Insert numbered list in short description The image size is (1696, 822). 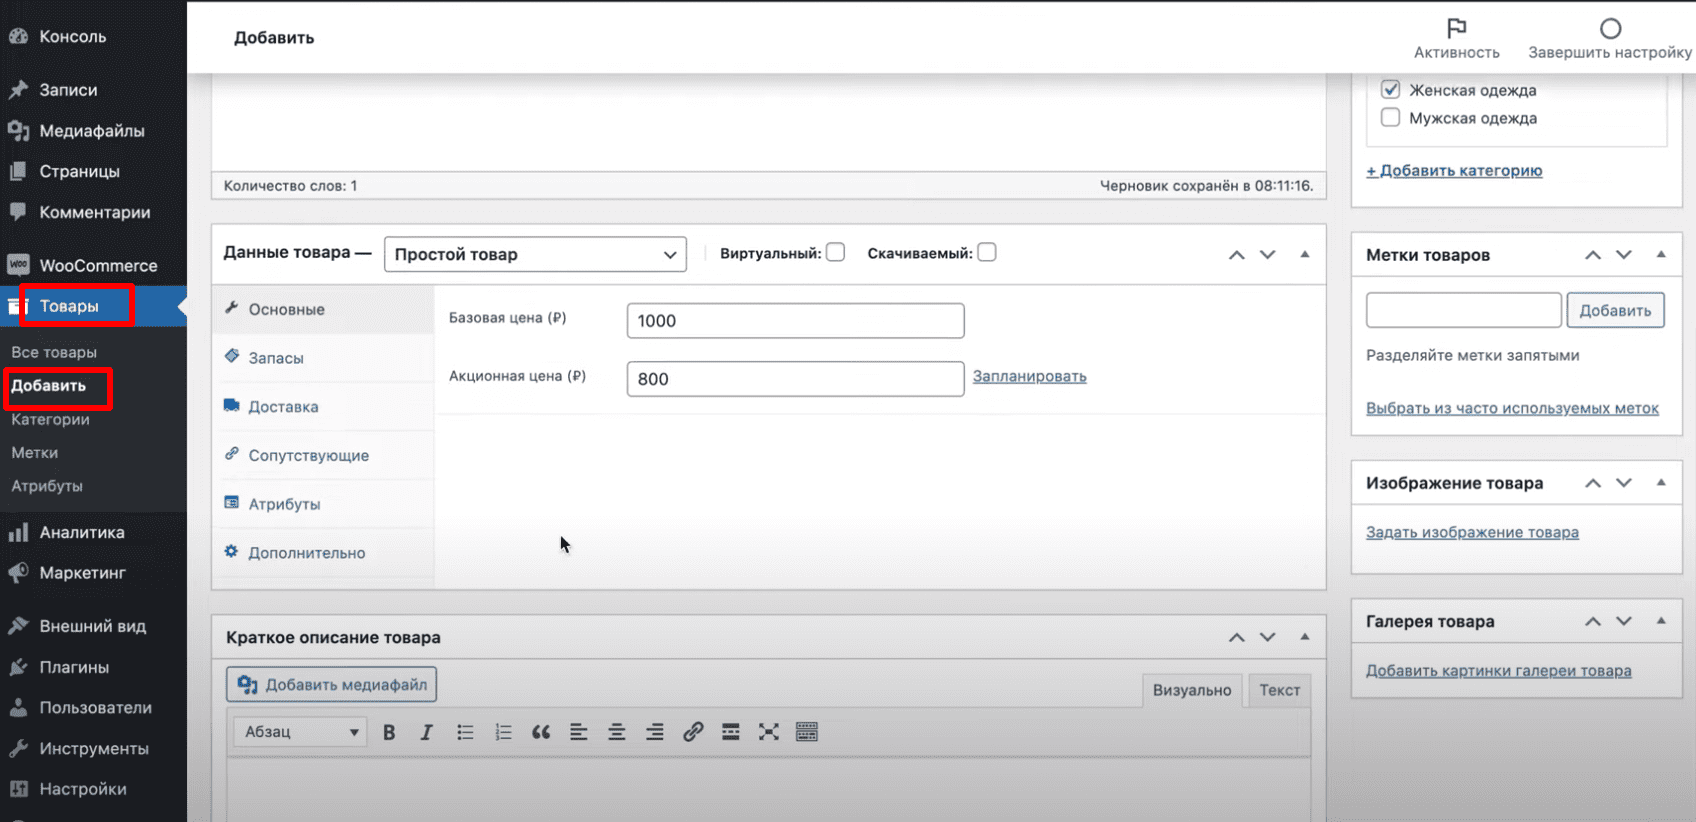503,732
